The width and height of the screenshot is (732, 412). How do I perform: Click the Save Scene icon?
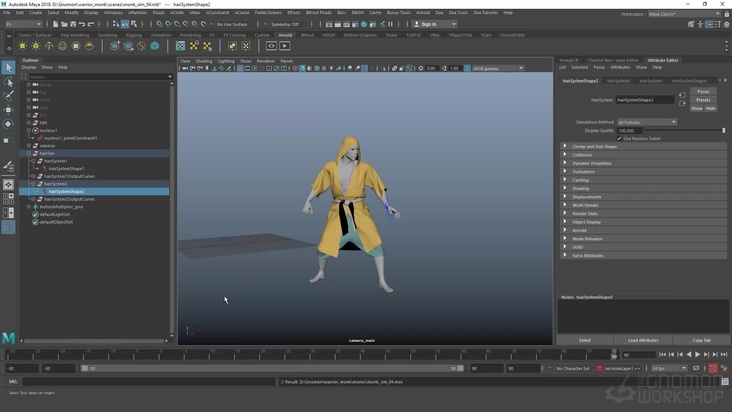coord(73,24)
